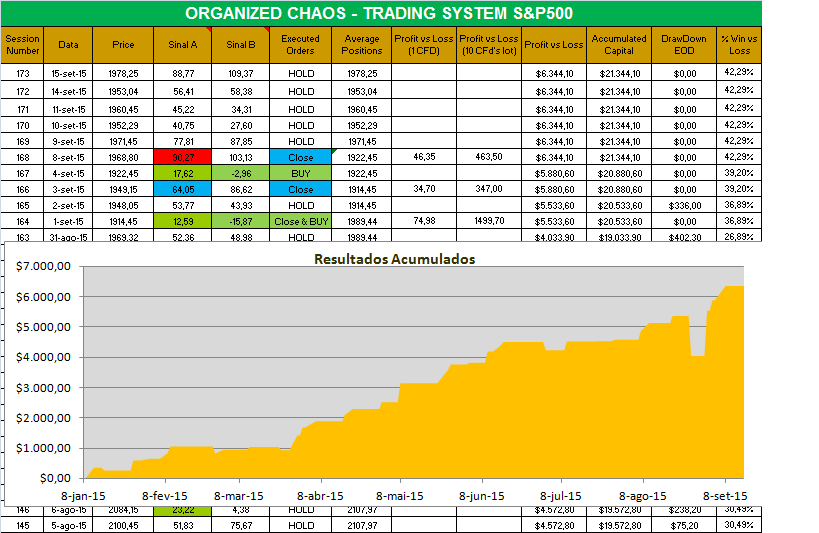Select the $4.000,00 chart axis label
This screenshot has height=533, width=819.
pyautogui.click(x=43, y=357)
